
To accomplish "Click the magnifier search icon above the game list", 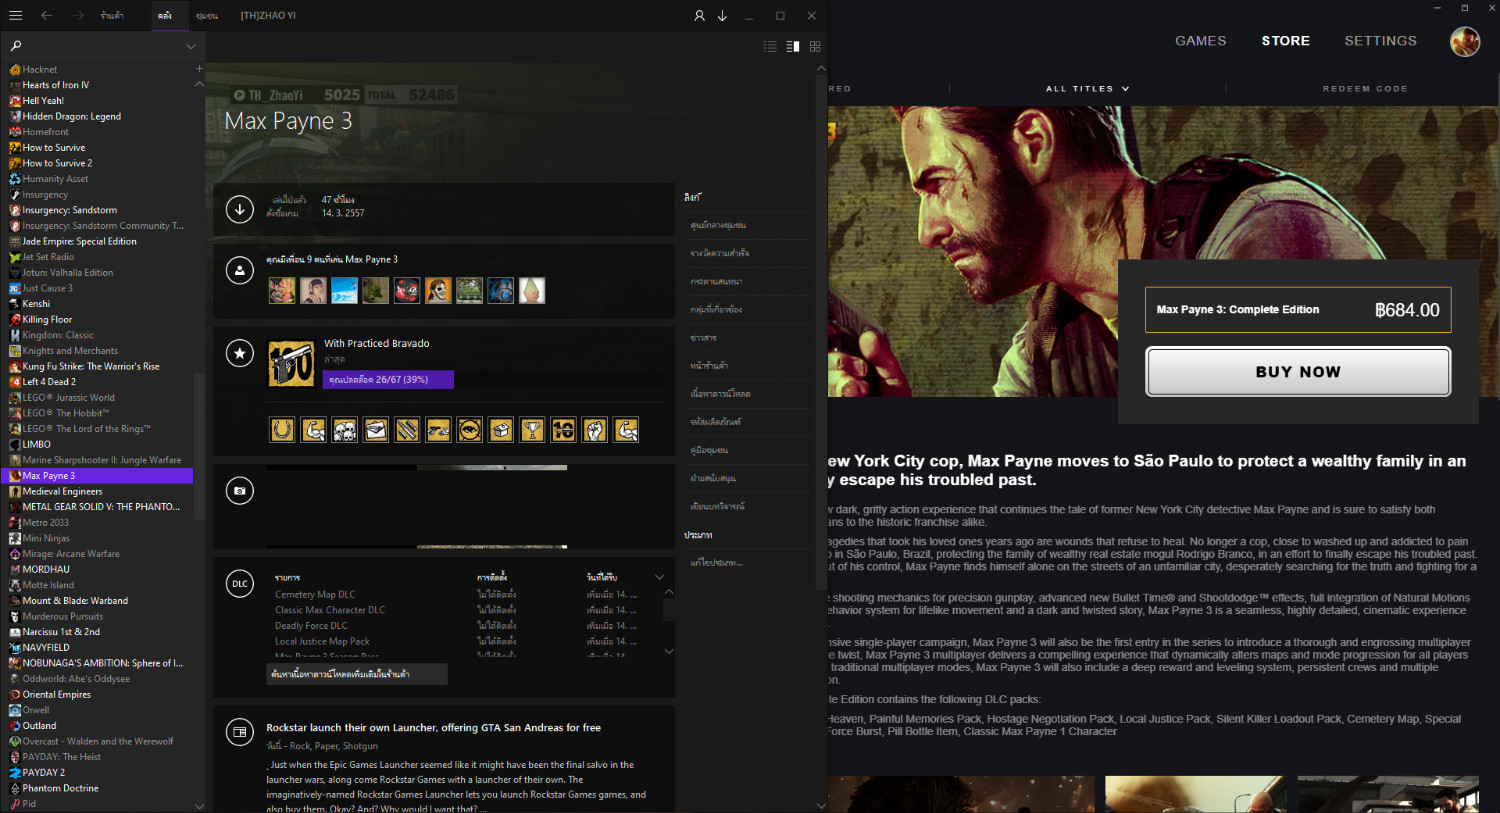I will click(16, 46).
